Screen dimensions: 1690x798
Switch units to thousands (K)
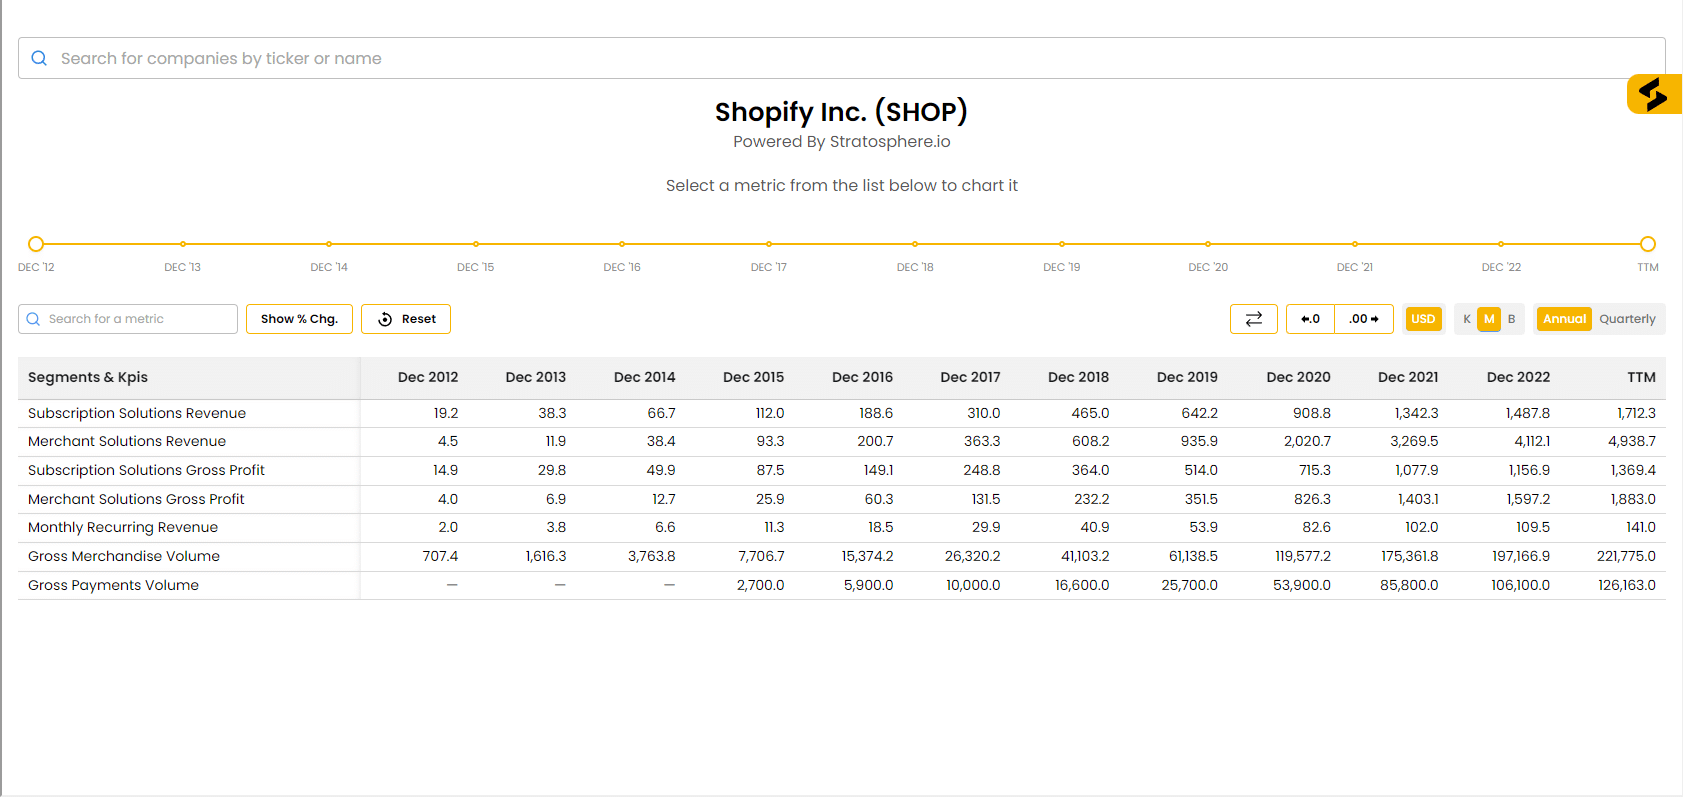(x=1466, y=319)
